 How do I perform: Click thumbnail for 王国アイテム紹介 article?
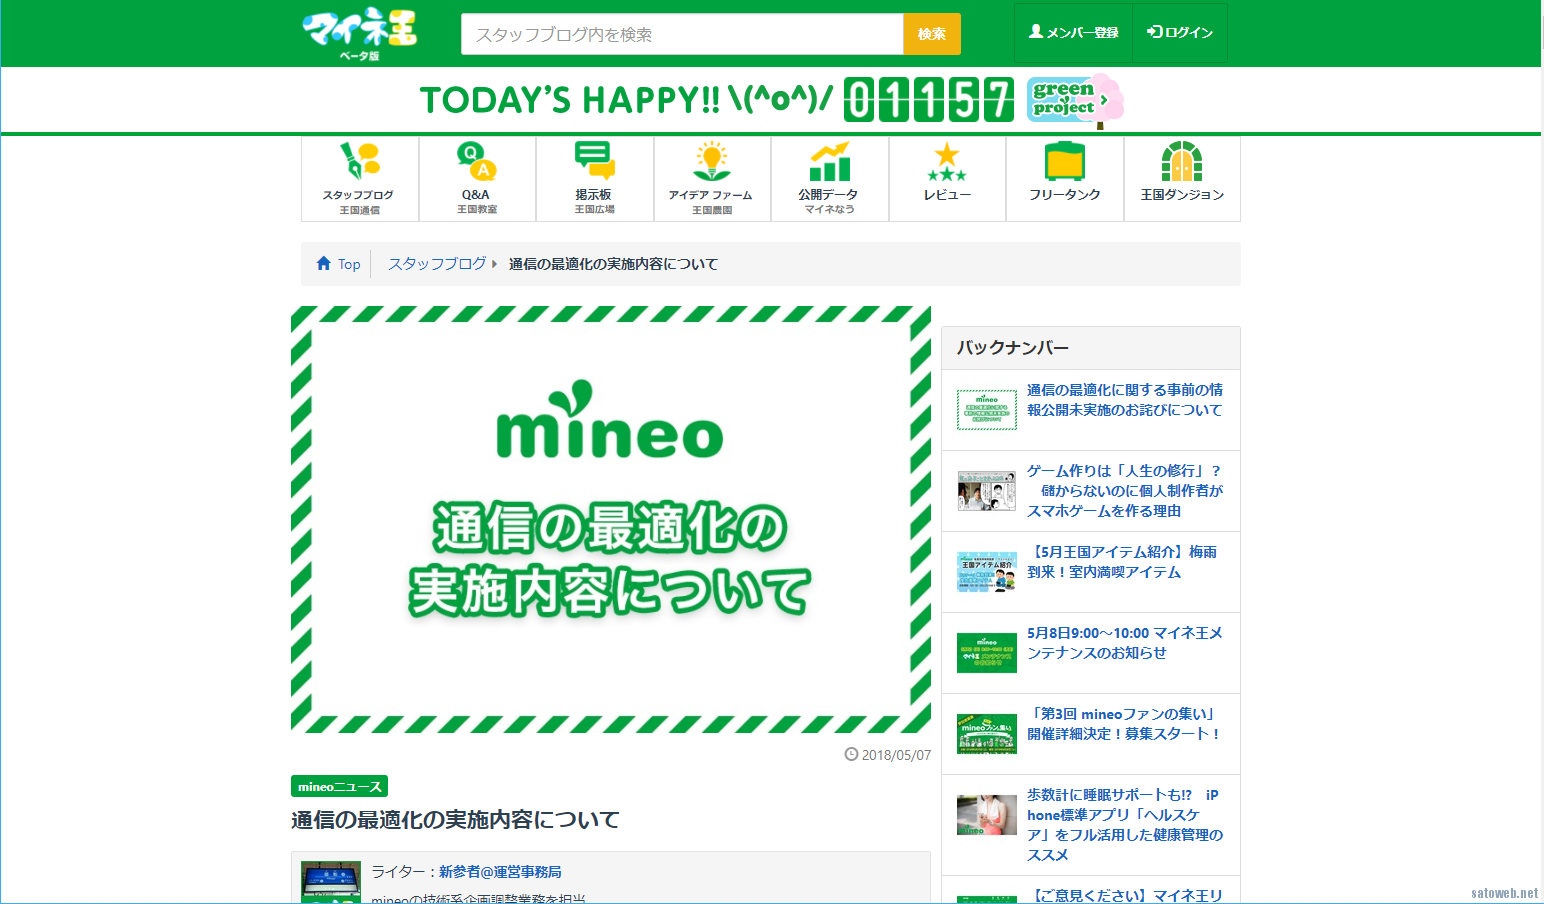tap(987, 572)
